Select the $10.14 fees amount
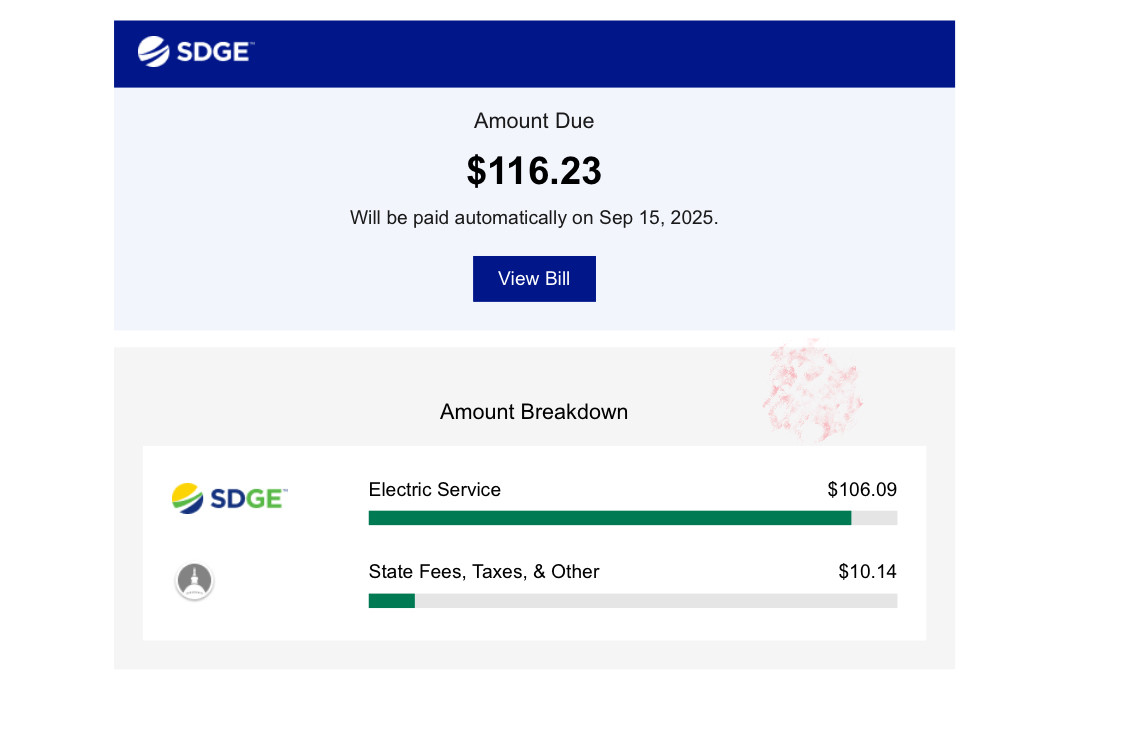 click(867, 572)
